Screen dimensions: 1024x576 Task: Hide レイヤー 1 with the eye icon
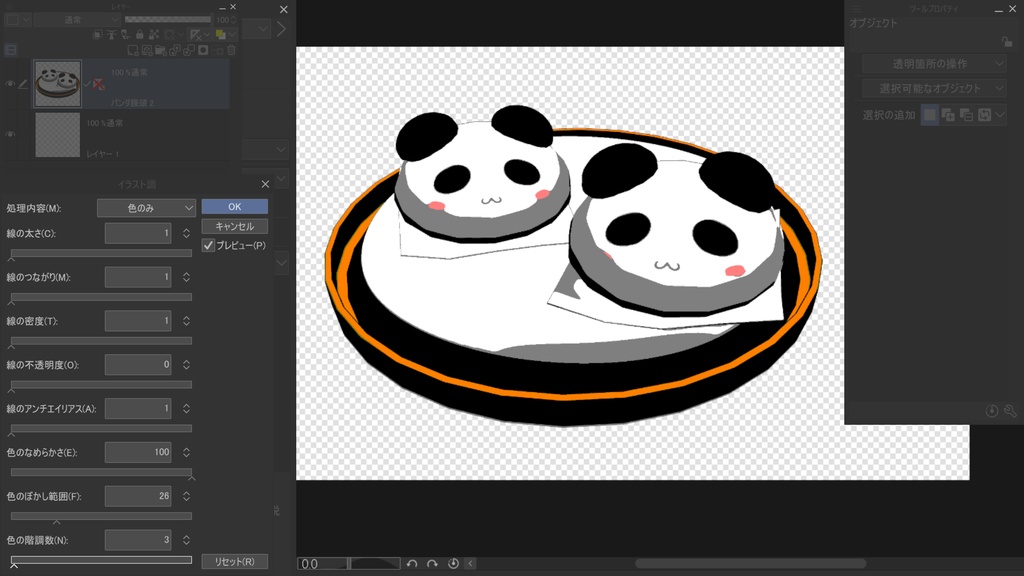[x=10, y=134]
